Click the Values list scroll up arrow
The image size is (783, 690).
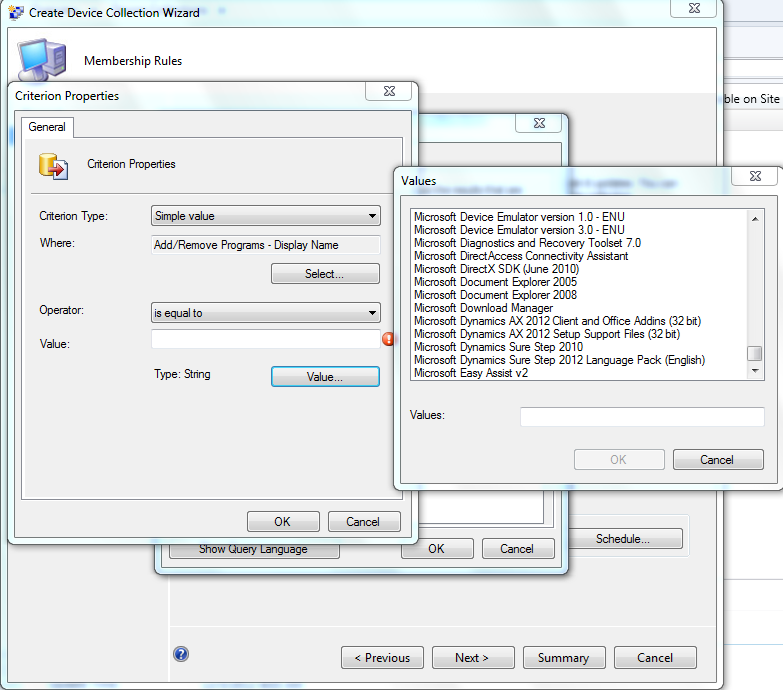pyautogui.click(x=755, y=219)
